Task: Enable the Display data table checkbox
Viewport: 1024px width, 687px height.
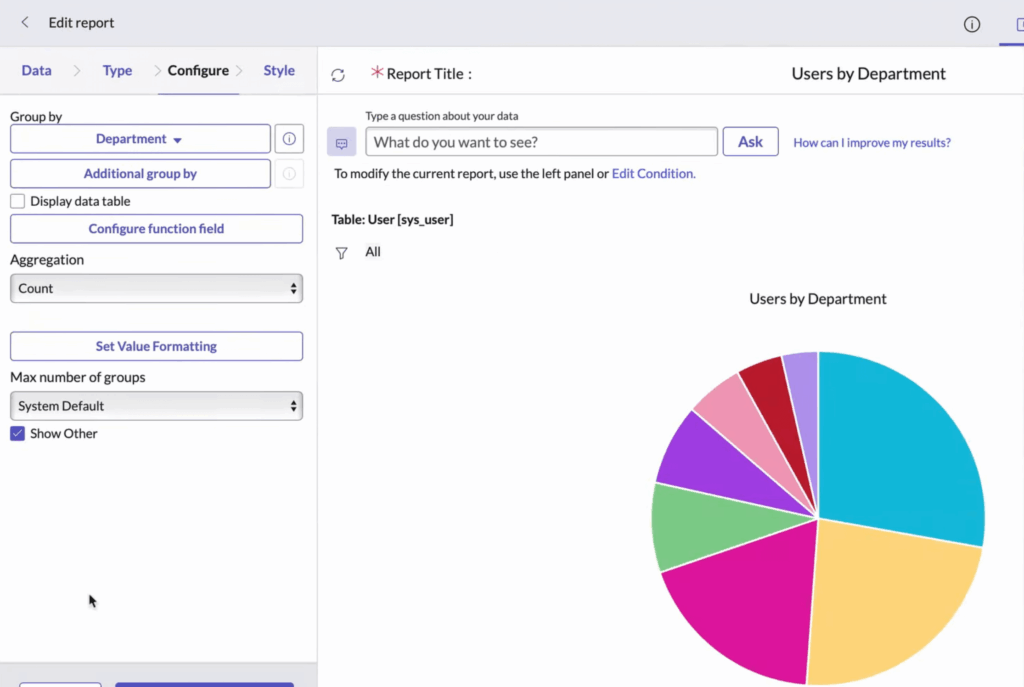Action: (x=18, y=201)
